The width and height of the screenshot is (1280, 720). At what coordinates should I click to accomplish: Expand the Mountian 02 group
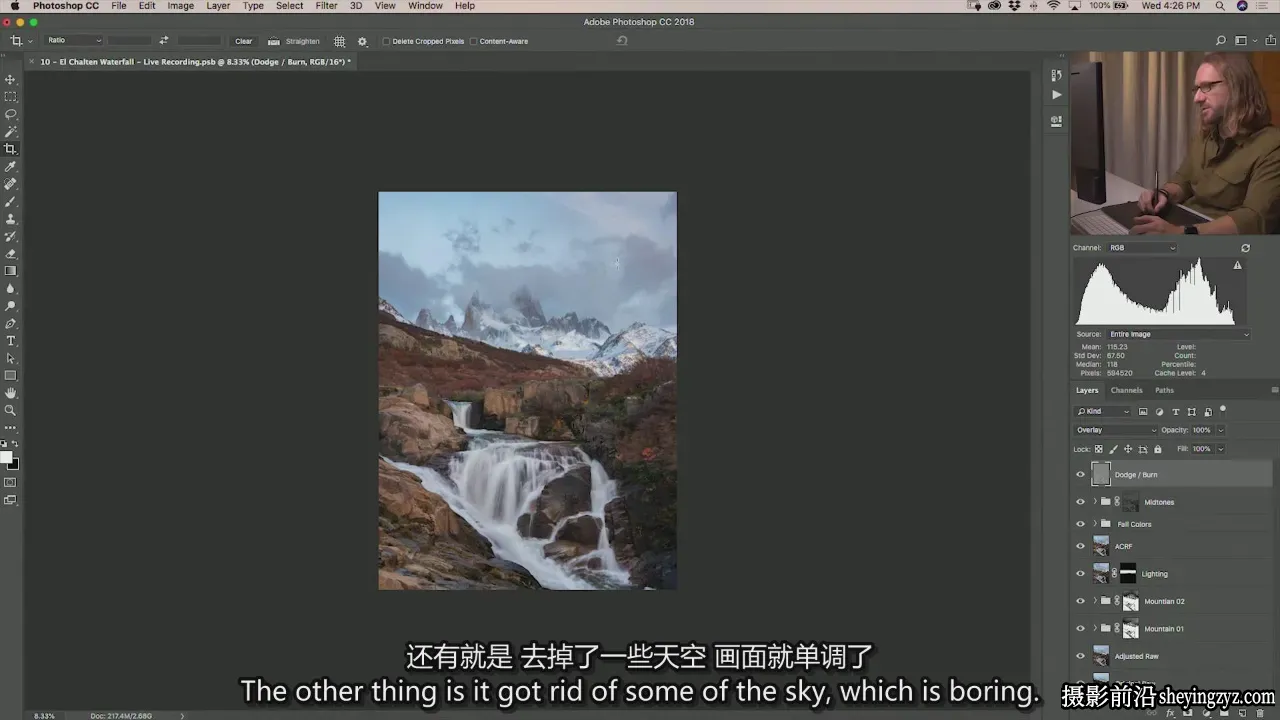[x=1095, y=601]
